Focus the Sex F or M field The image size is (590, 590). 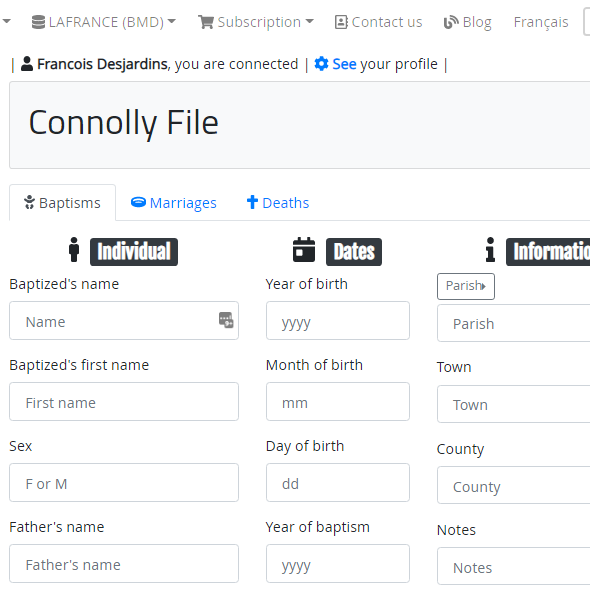click(124, 482)
